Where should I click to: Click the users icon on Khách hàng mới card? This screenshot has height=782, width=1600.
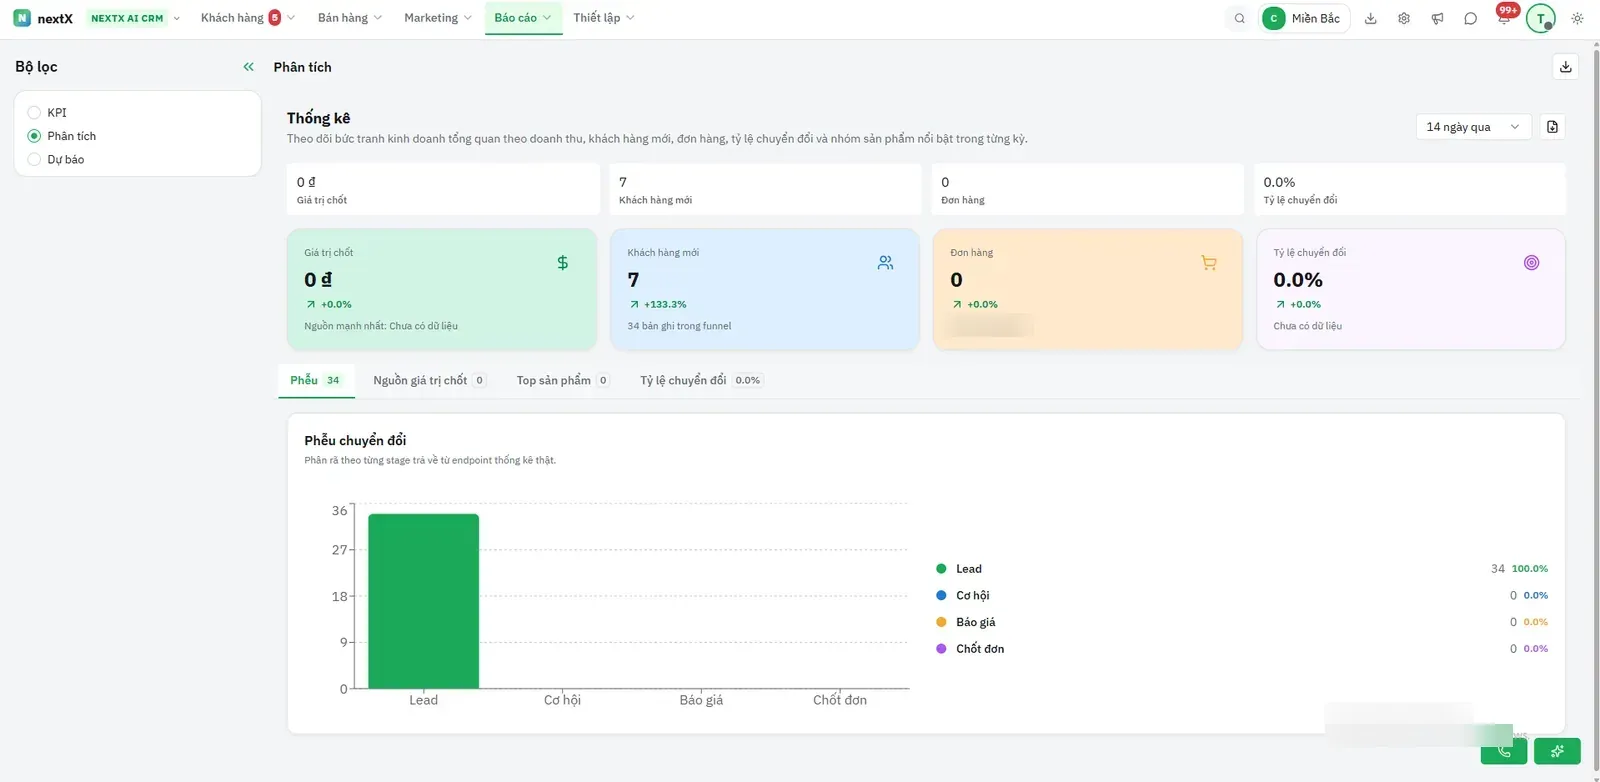pyautogui.click(x=885, y=262)
